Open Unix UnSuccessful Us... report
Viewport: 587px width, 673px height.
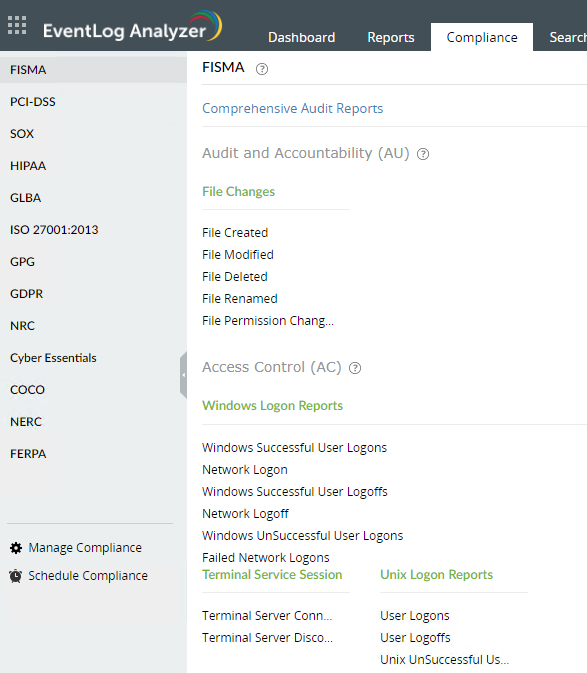pos(445,660)
